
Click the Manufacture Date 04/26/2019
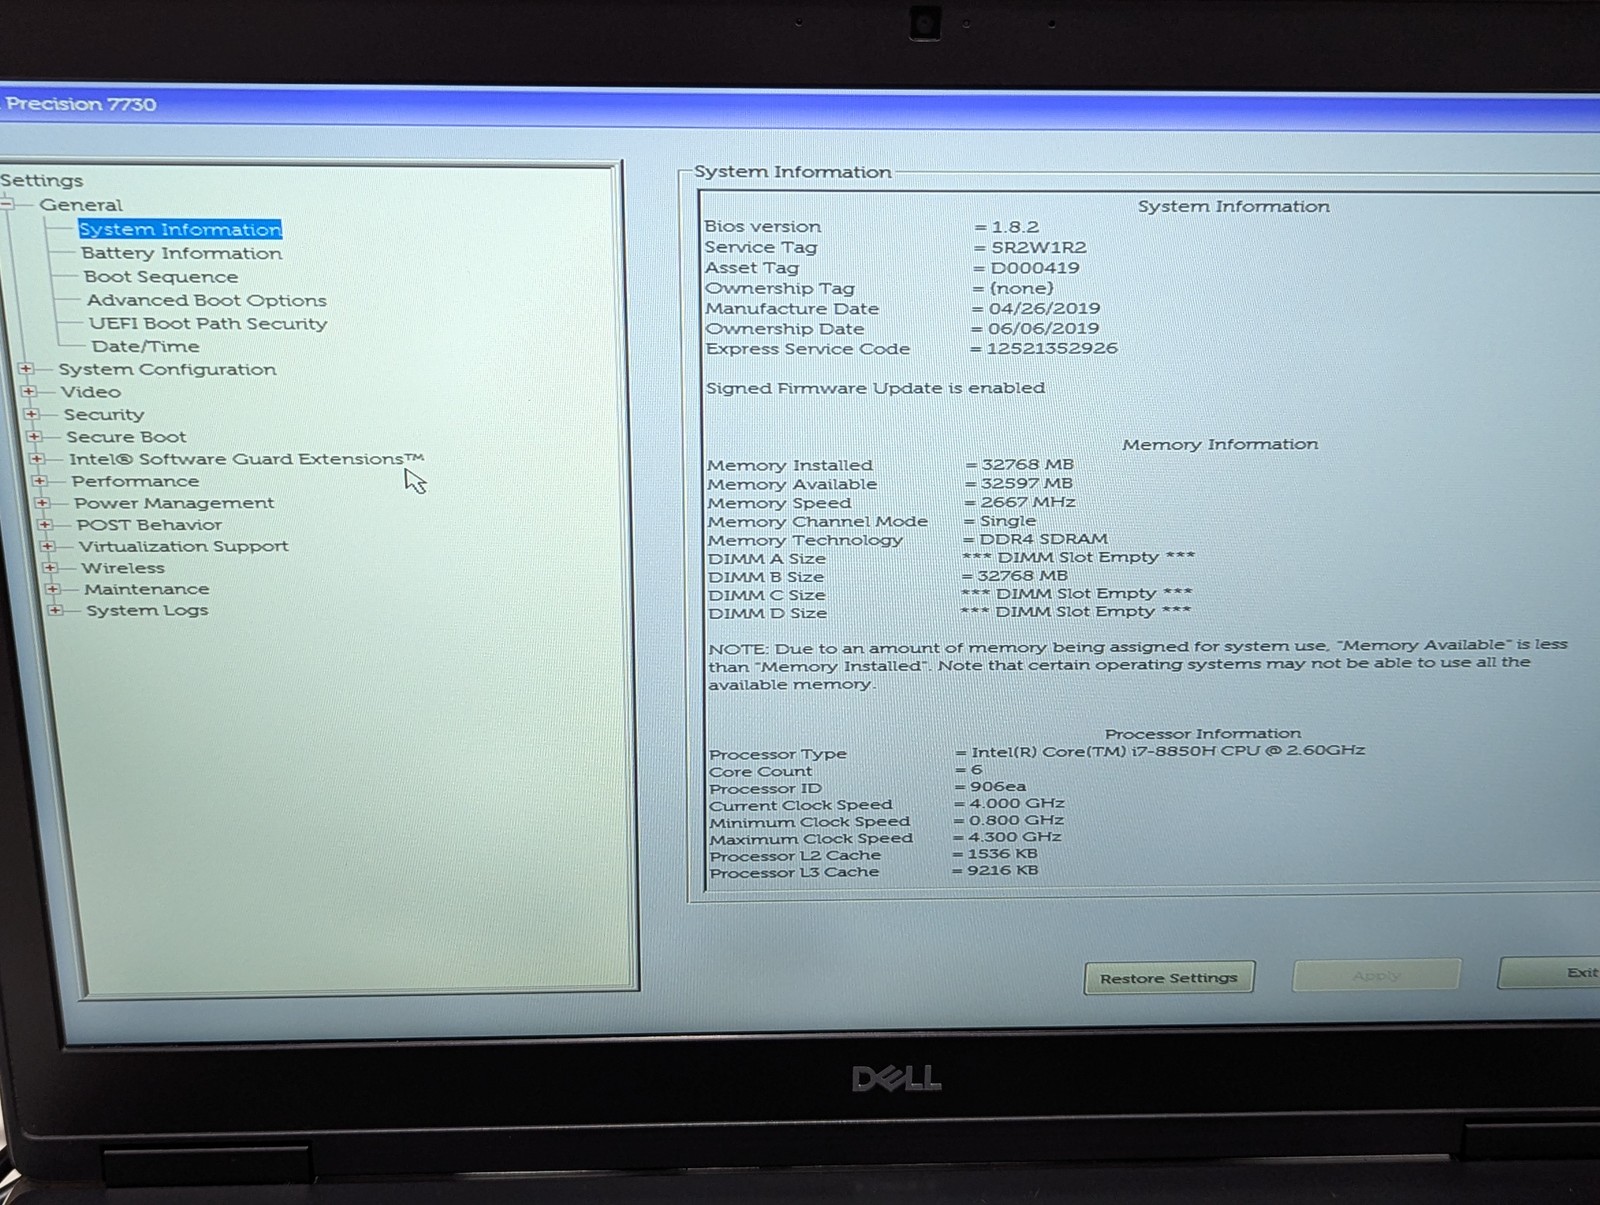click(x=1044, y=308)
